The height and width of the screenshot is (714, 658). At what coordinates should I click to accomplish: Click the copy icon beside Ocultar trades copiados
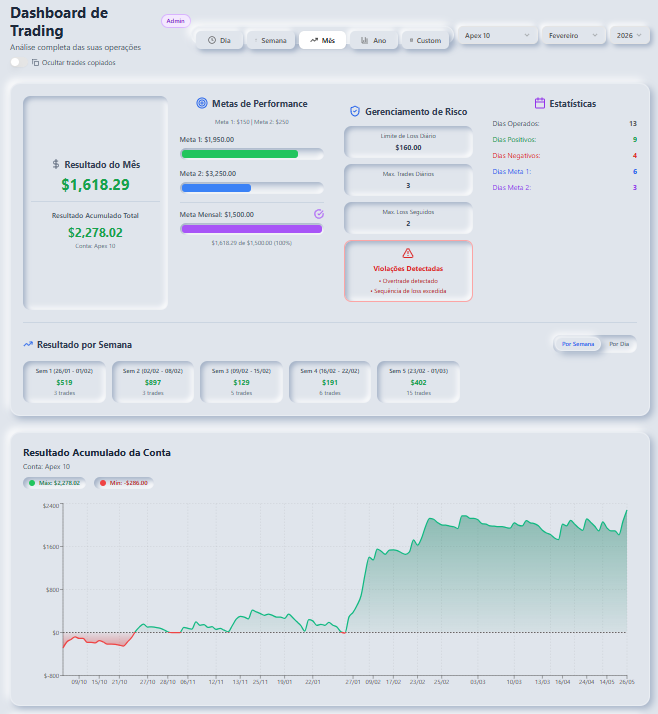[x=35, y=62]
